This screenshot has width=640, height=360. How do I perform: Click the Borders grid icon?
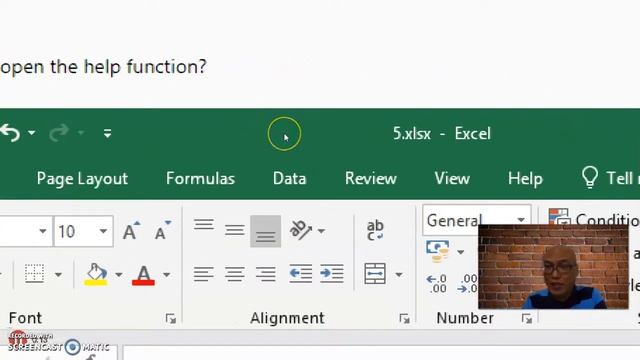[34, 273]
